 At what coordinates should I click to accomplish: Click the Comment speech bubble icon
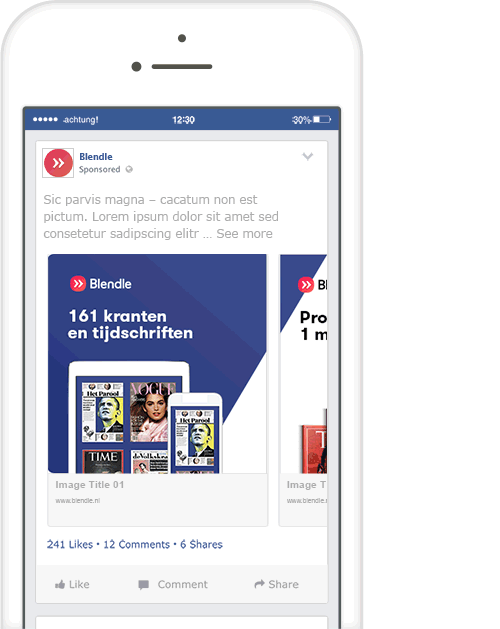click(x=144, y=585)
